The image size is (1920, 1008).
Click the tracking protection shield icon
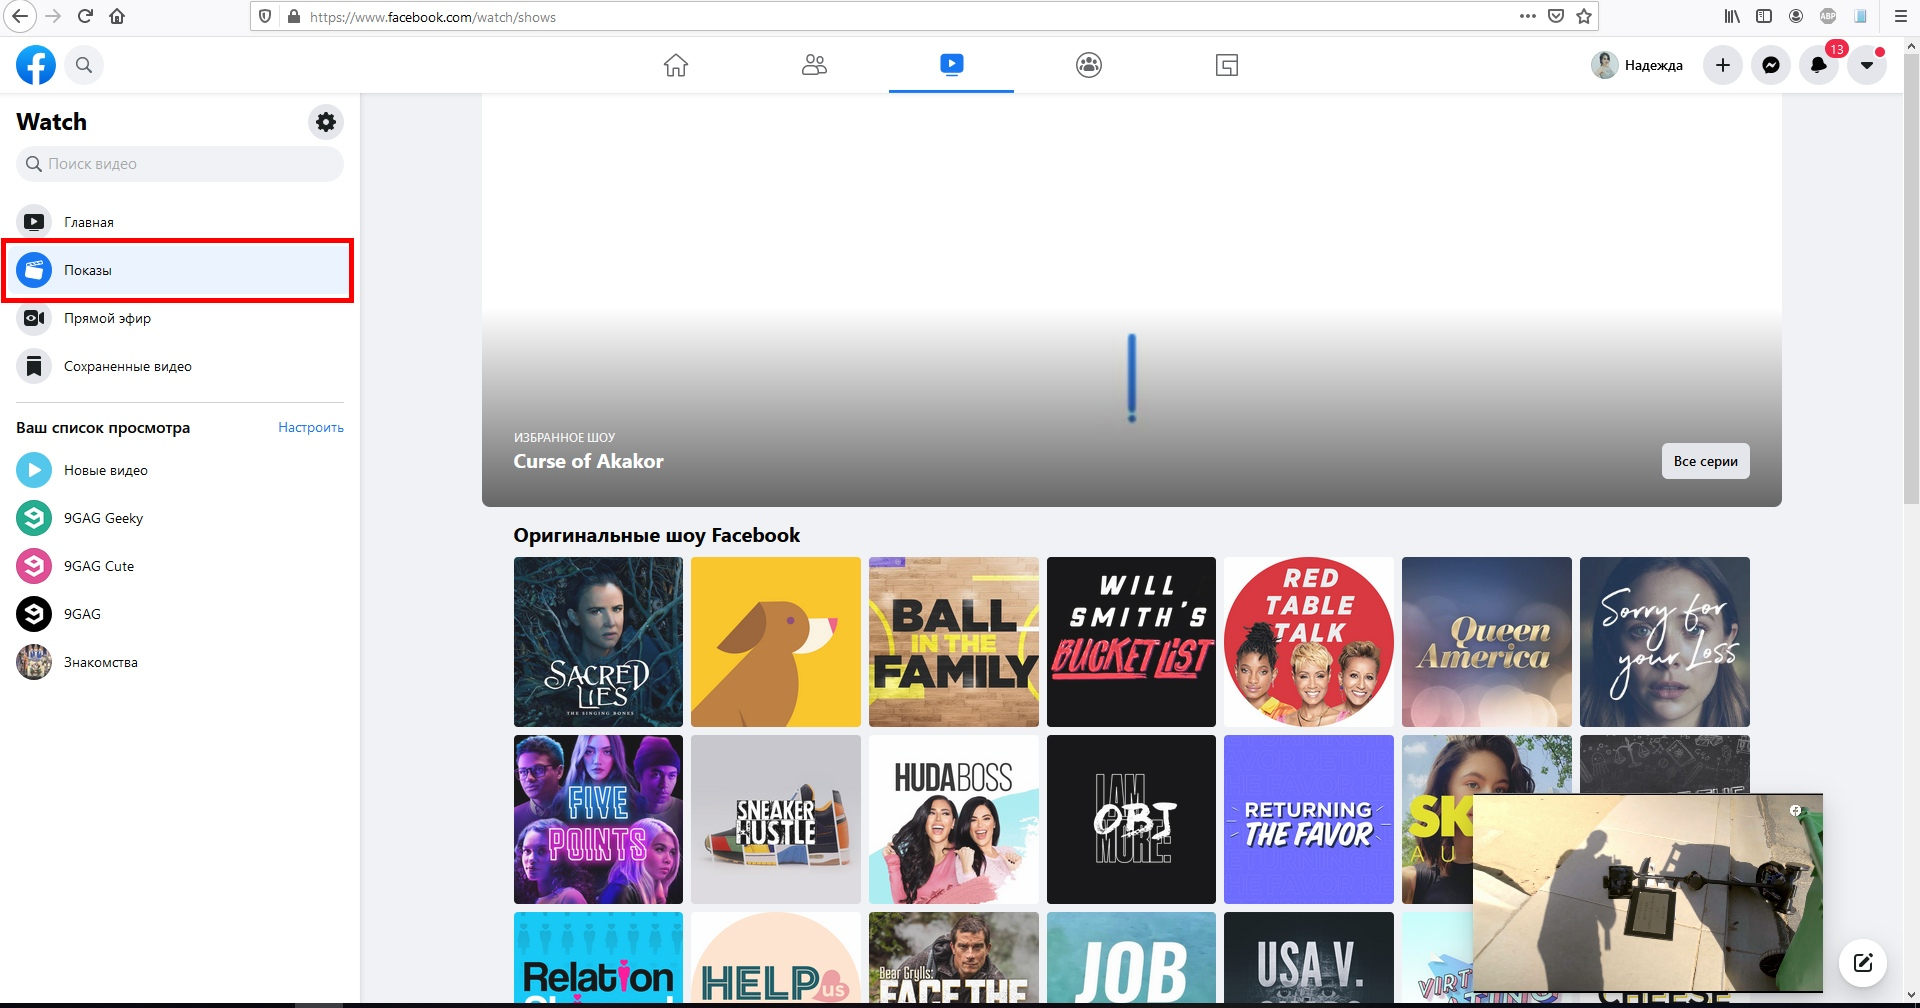tap(265, 16)
